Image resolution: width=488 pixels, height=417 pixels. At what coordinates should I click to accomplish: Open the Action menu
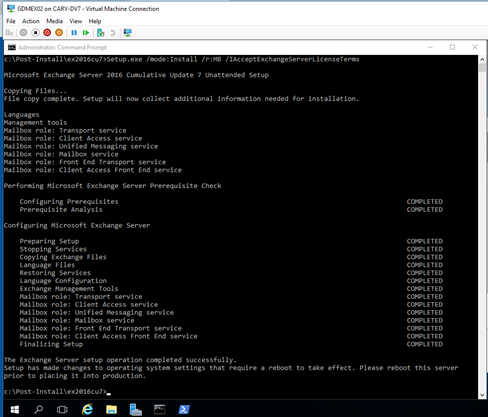(31, 21)
